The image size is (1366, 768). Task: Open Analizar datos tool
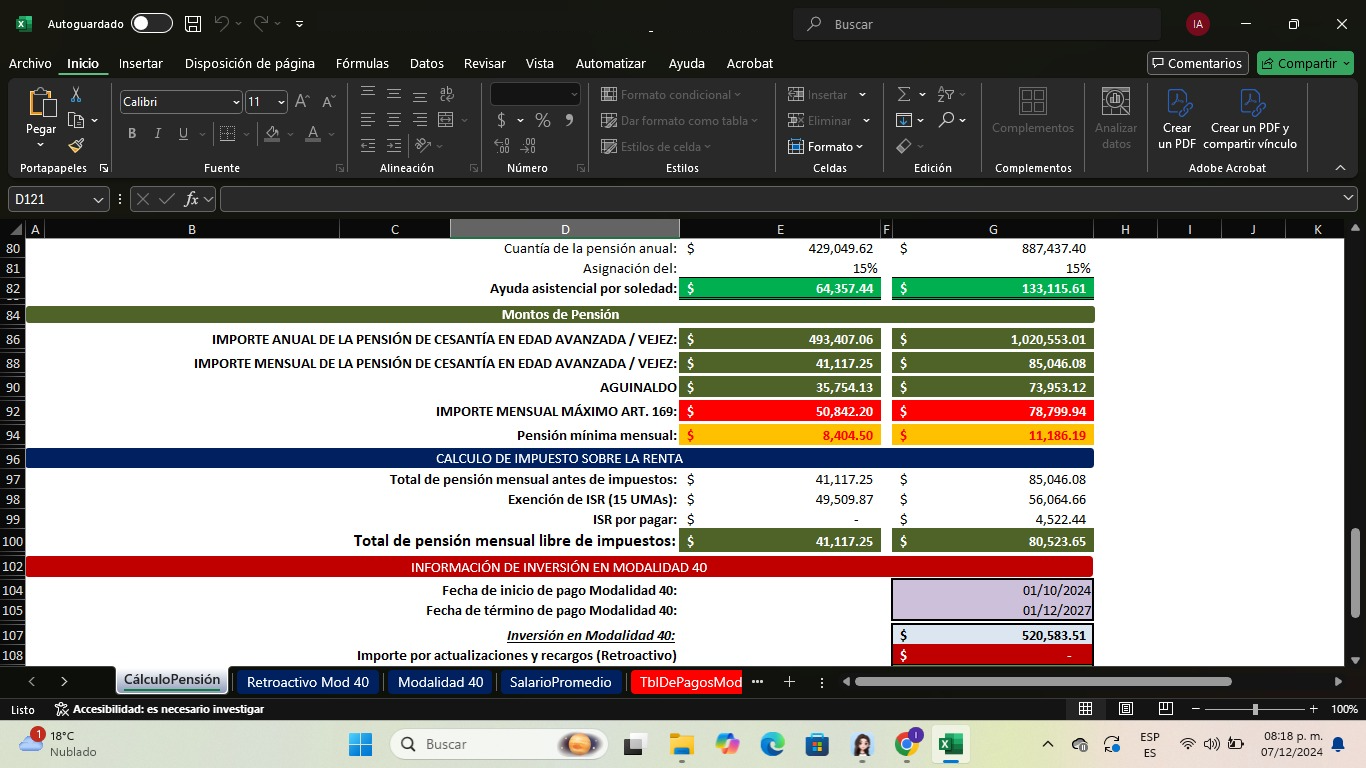1115,118
